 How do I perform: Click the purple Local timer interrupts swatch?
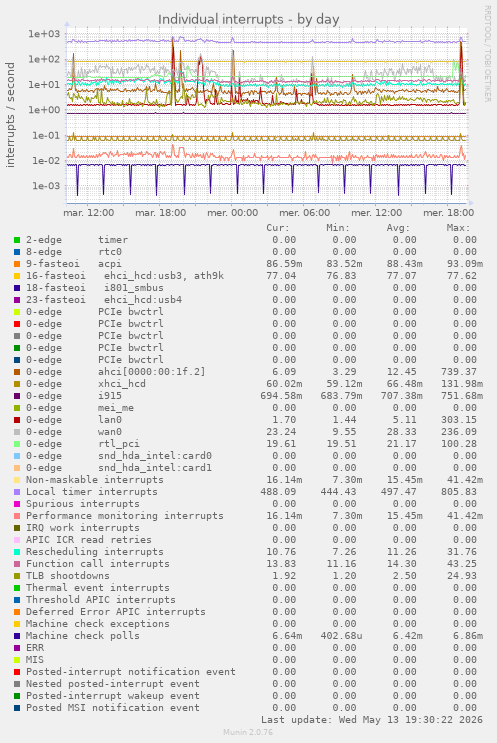pos(17,492)
